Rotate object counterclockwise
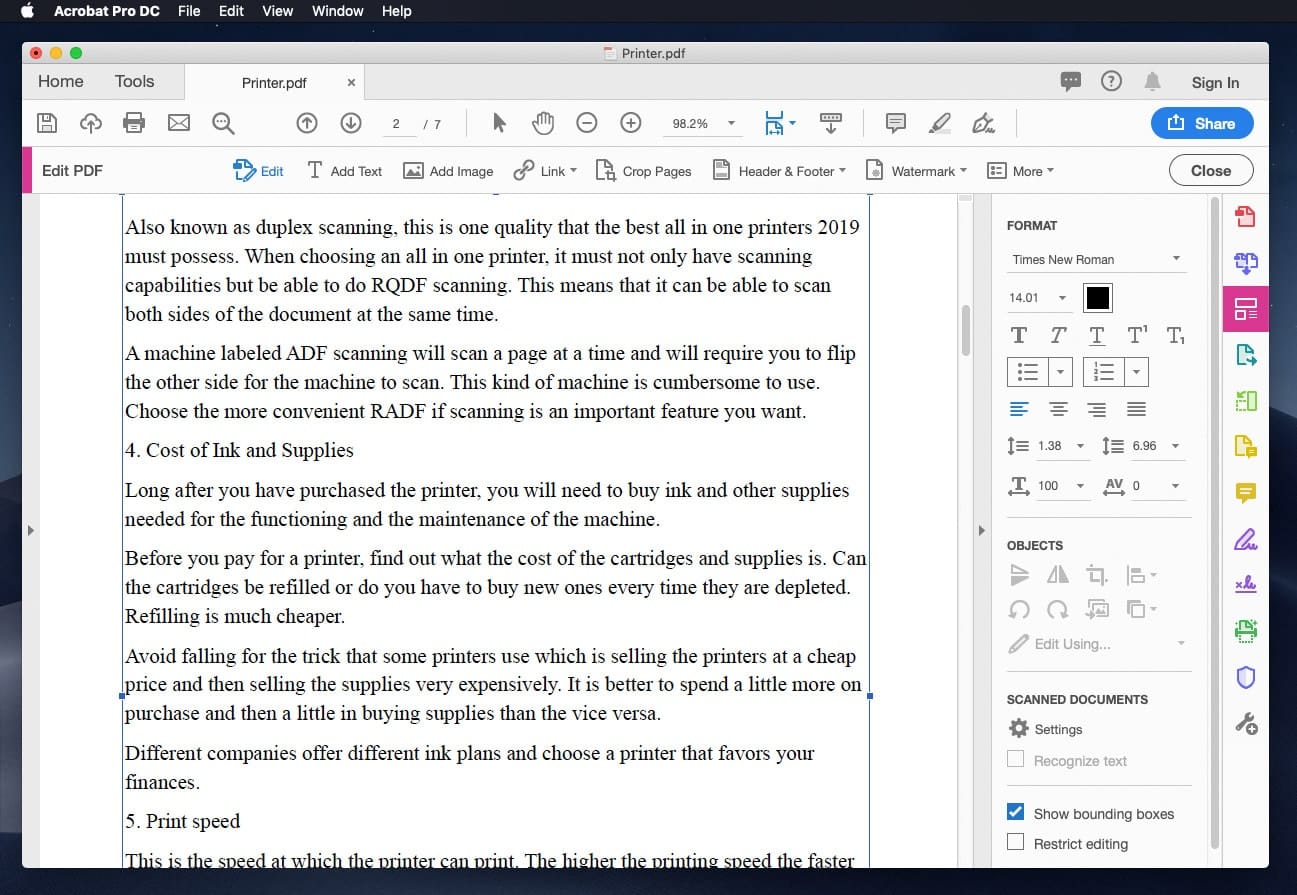 coord(1019,609)
